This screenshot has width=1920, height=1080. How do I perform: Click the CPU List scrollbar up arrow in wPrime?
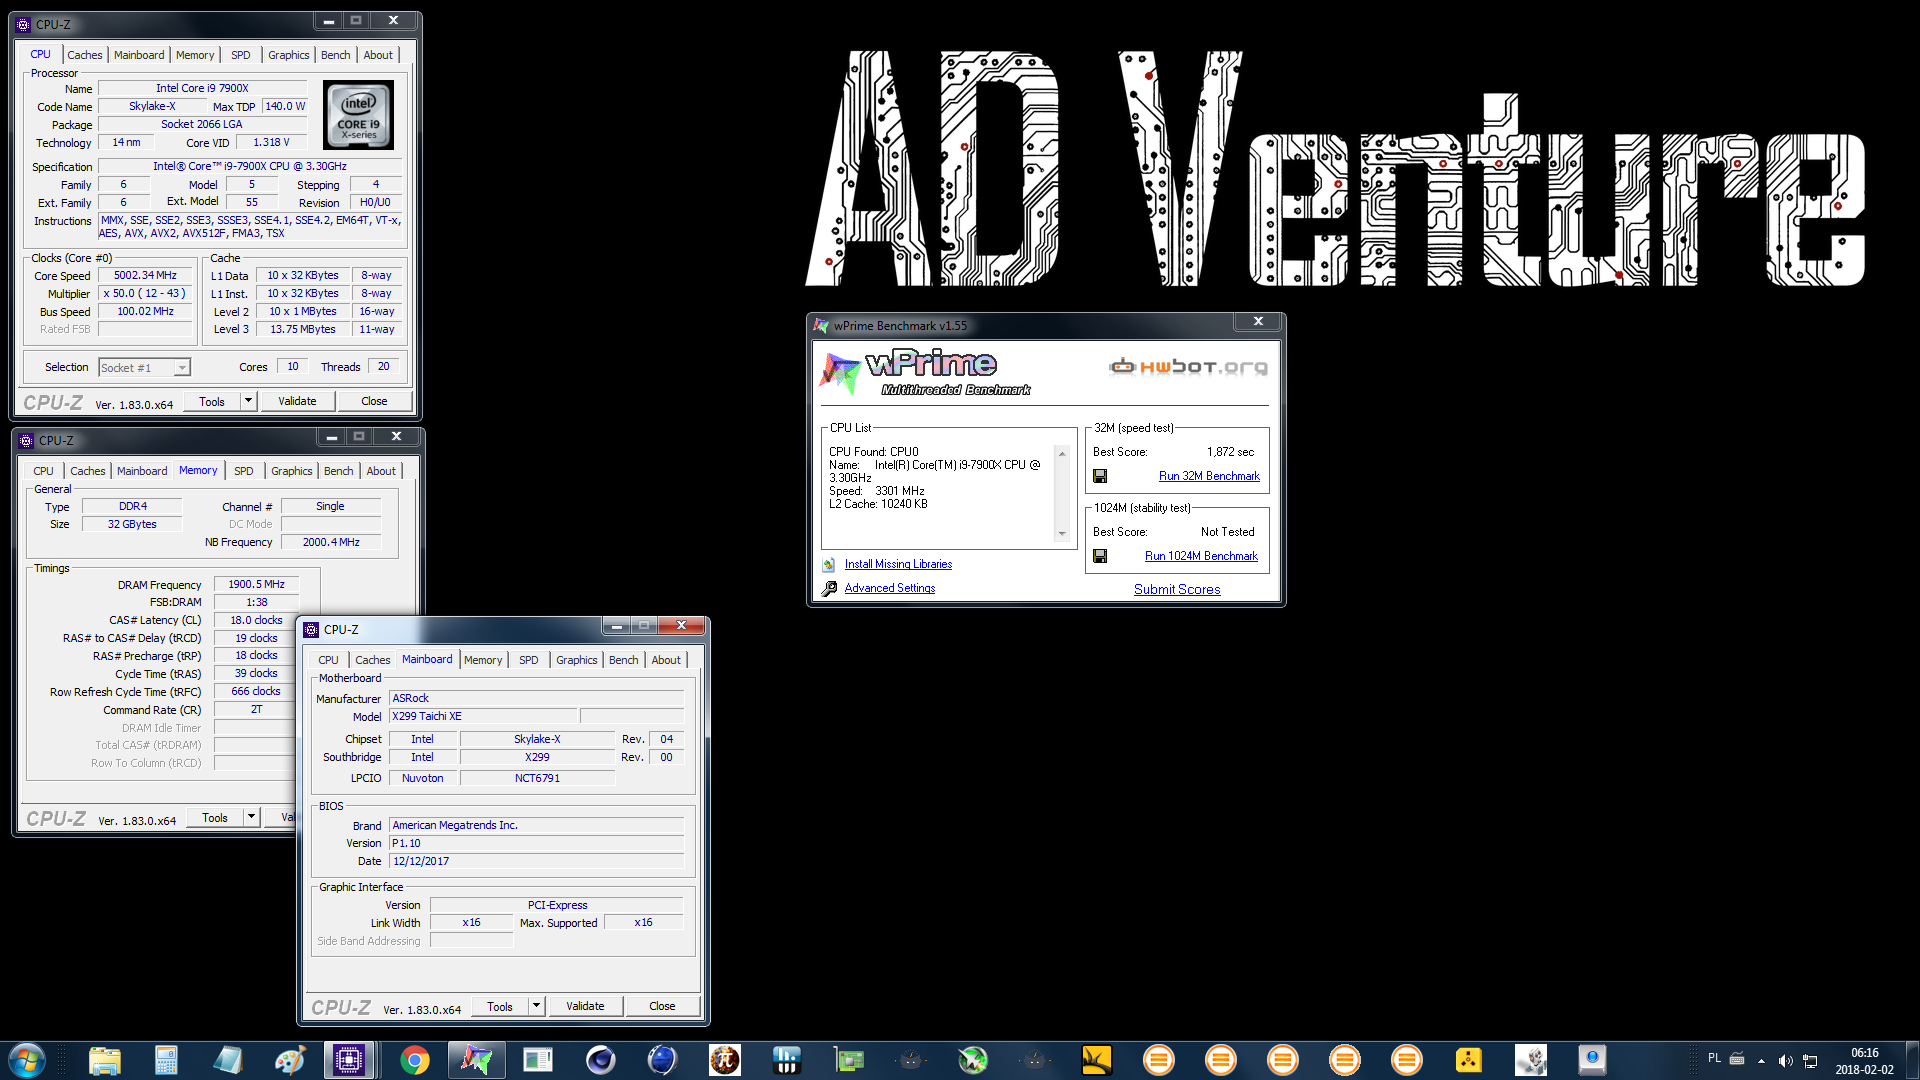click(x=1062, y=454)
